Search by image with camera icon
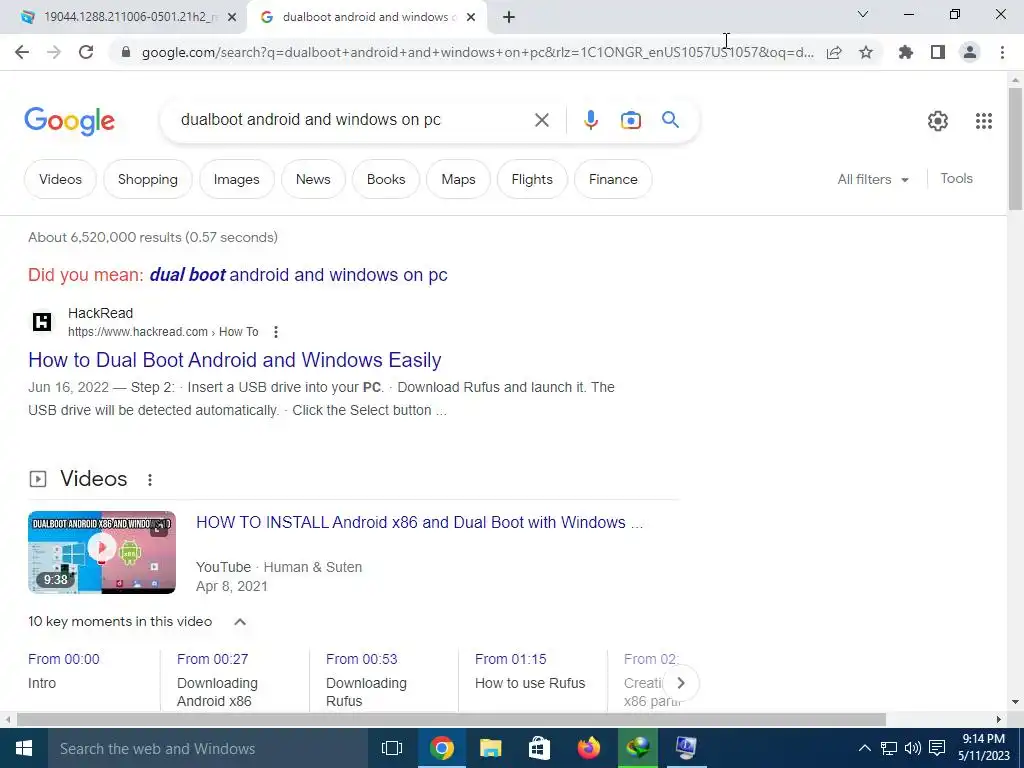 click(631, 120)
